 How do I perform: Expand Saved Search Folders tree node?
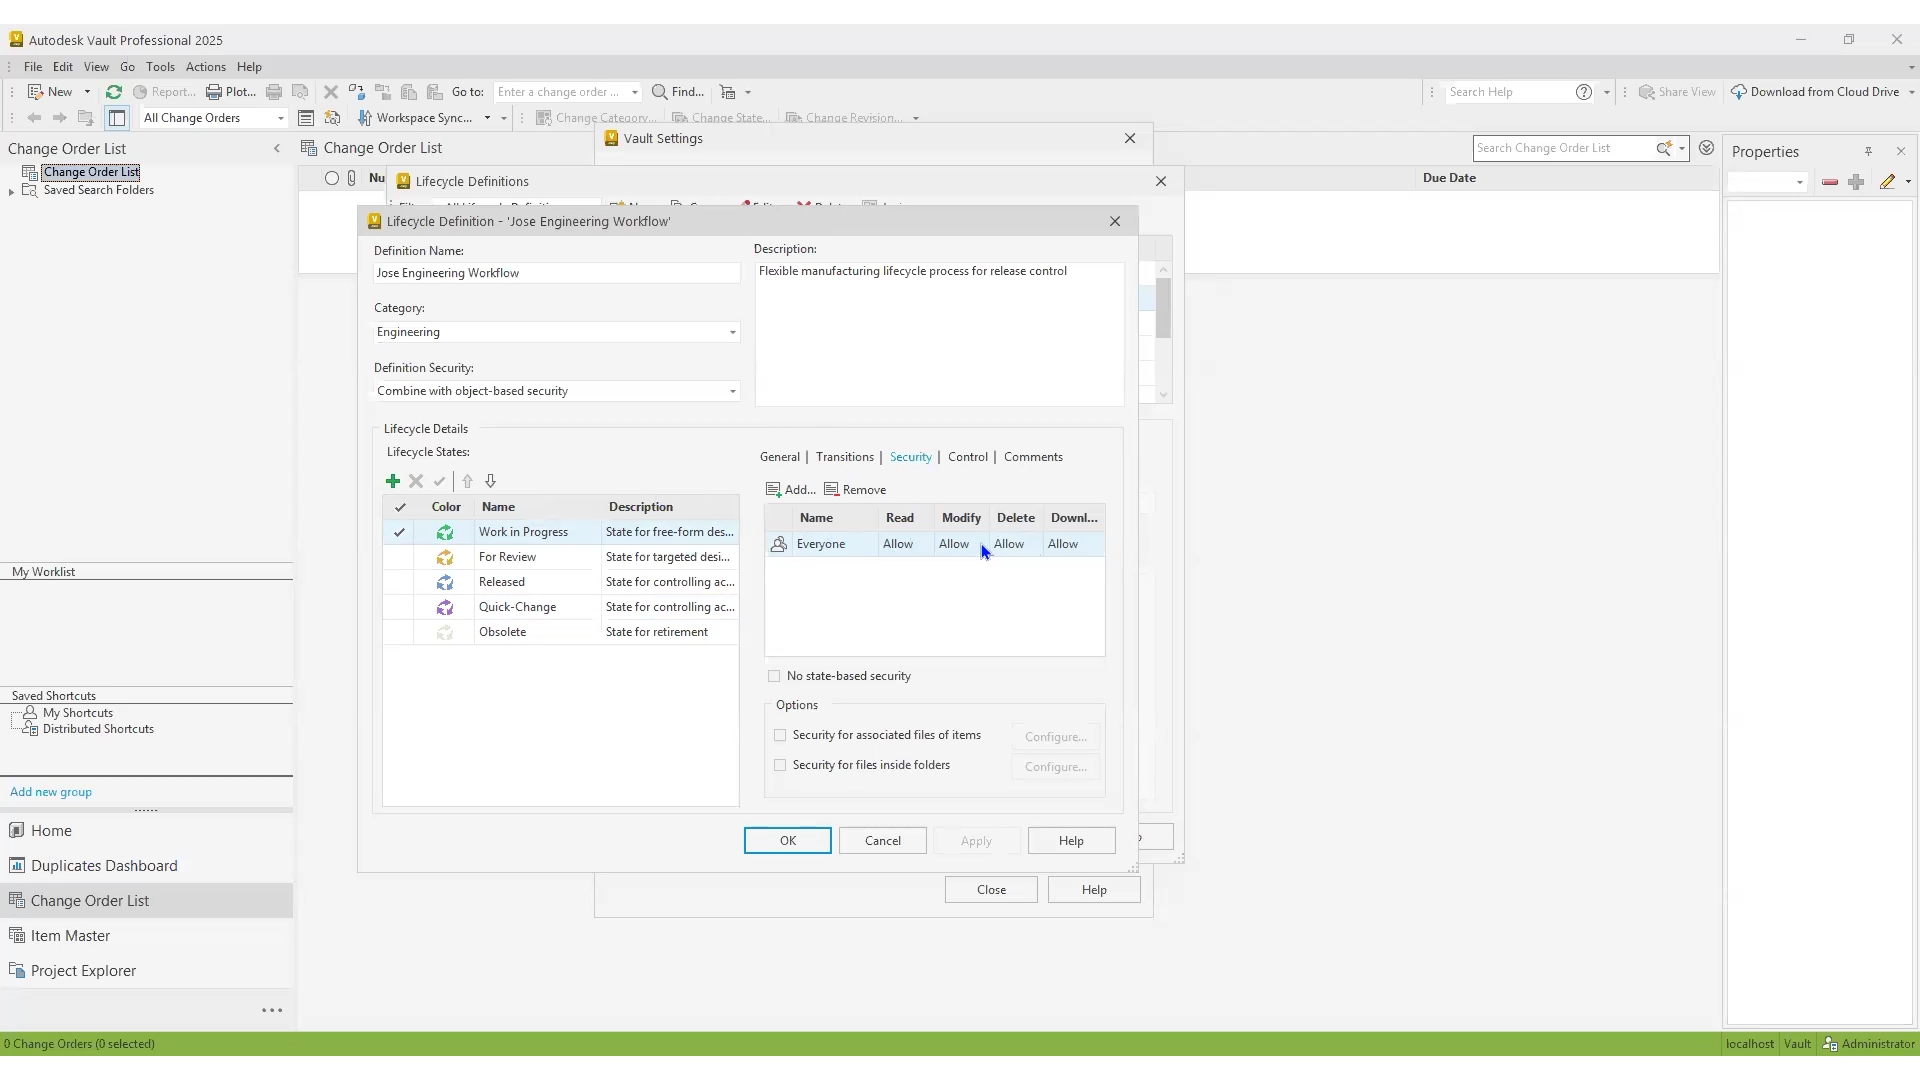(x=11, y=191)
